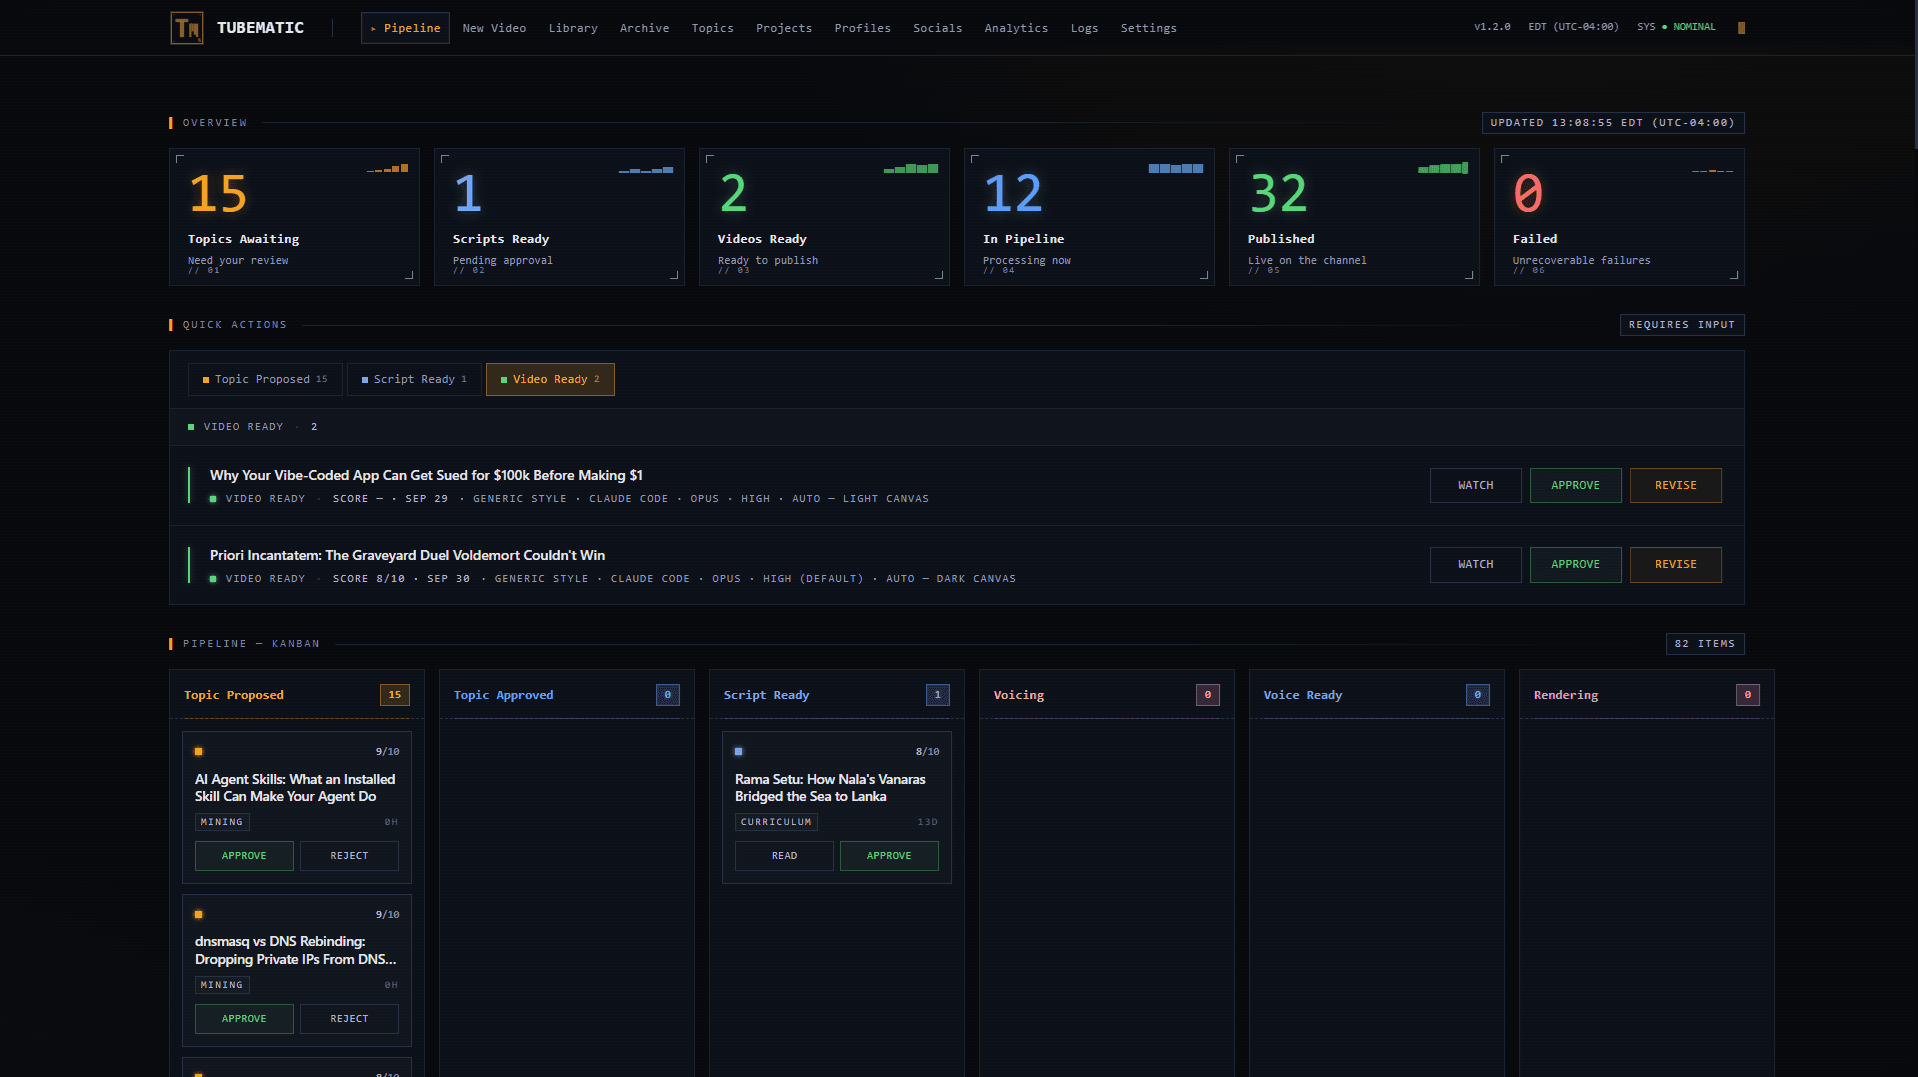Open the Library section

(x=573, y=28)
